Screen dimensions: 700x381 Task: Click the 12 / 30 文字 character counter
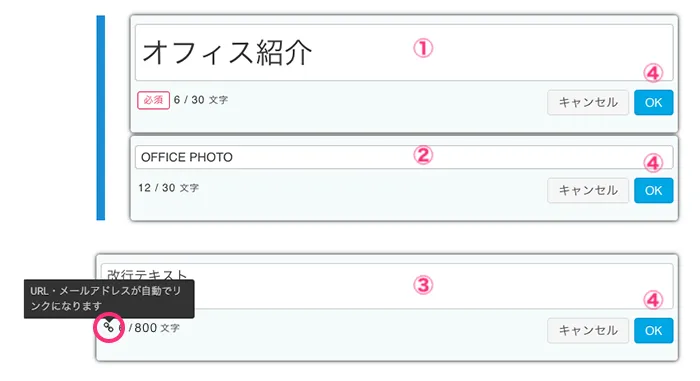pyautogui.click(x=168, y=188)
